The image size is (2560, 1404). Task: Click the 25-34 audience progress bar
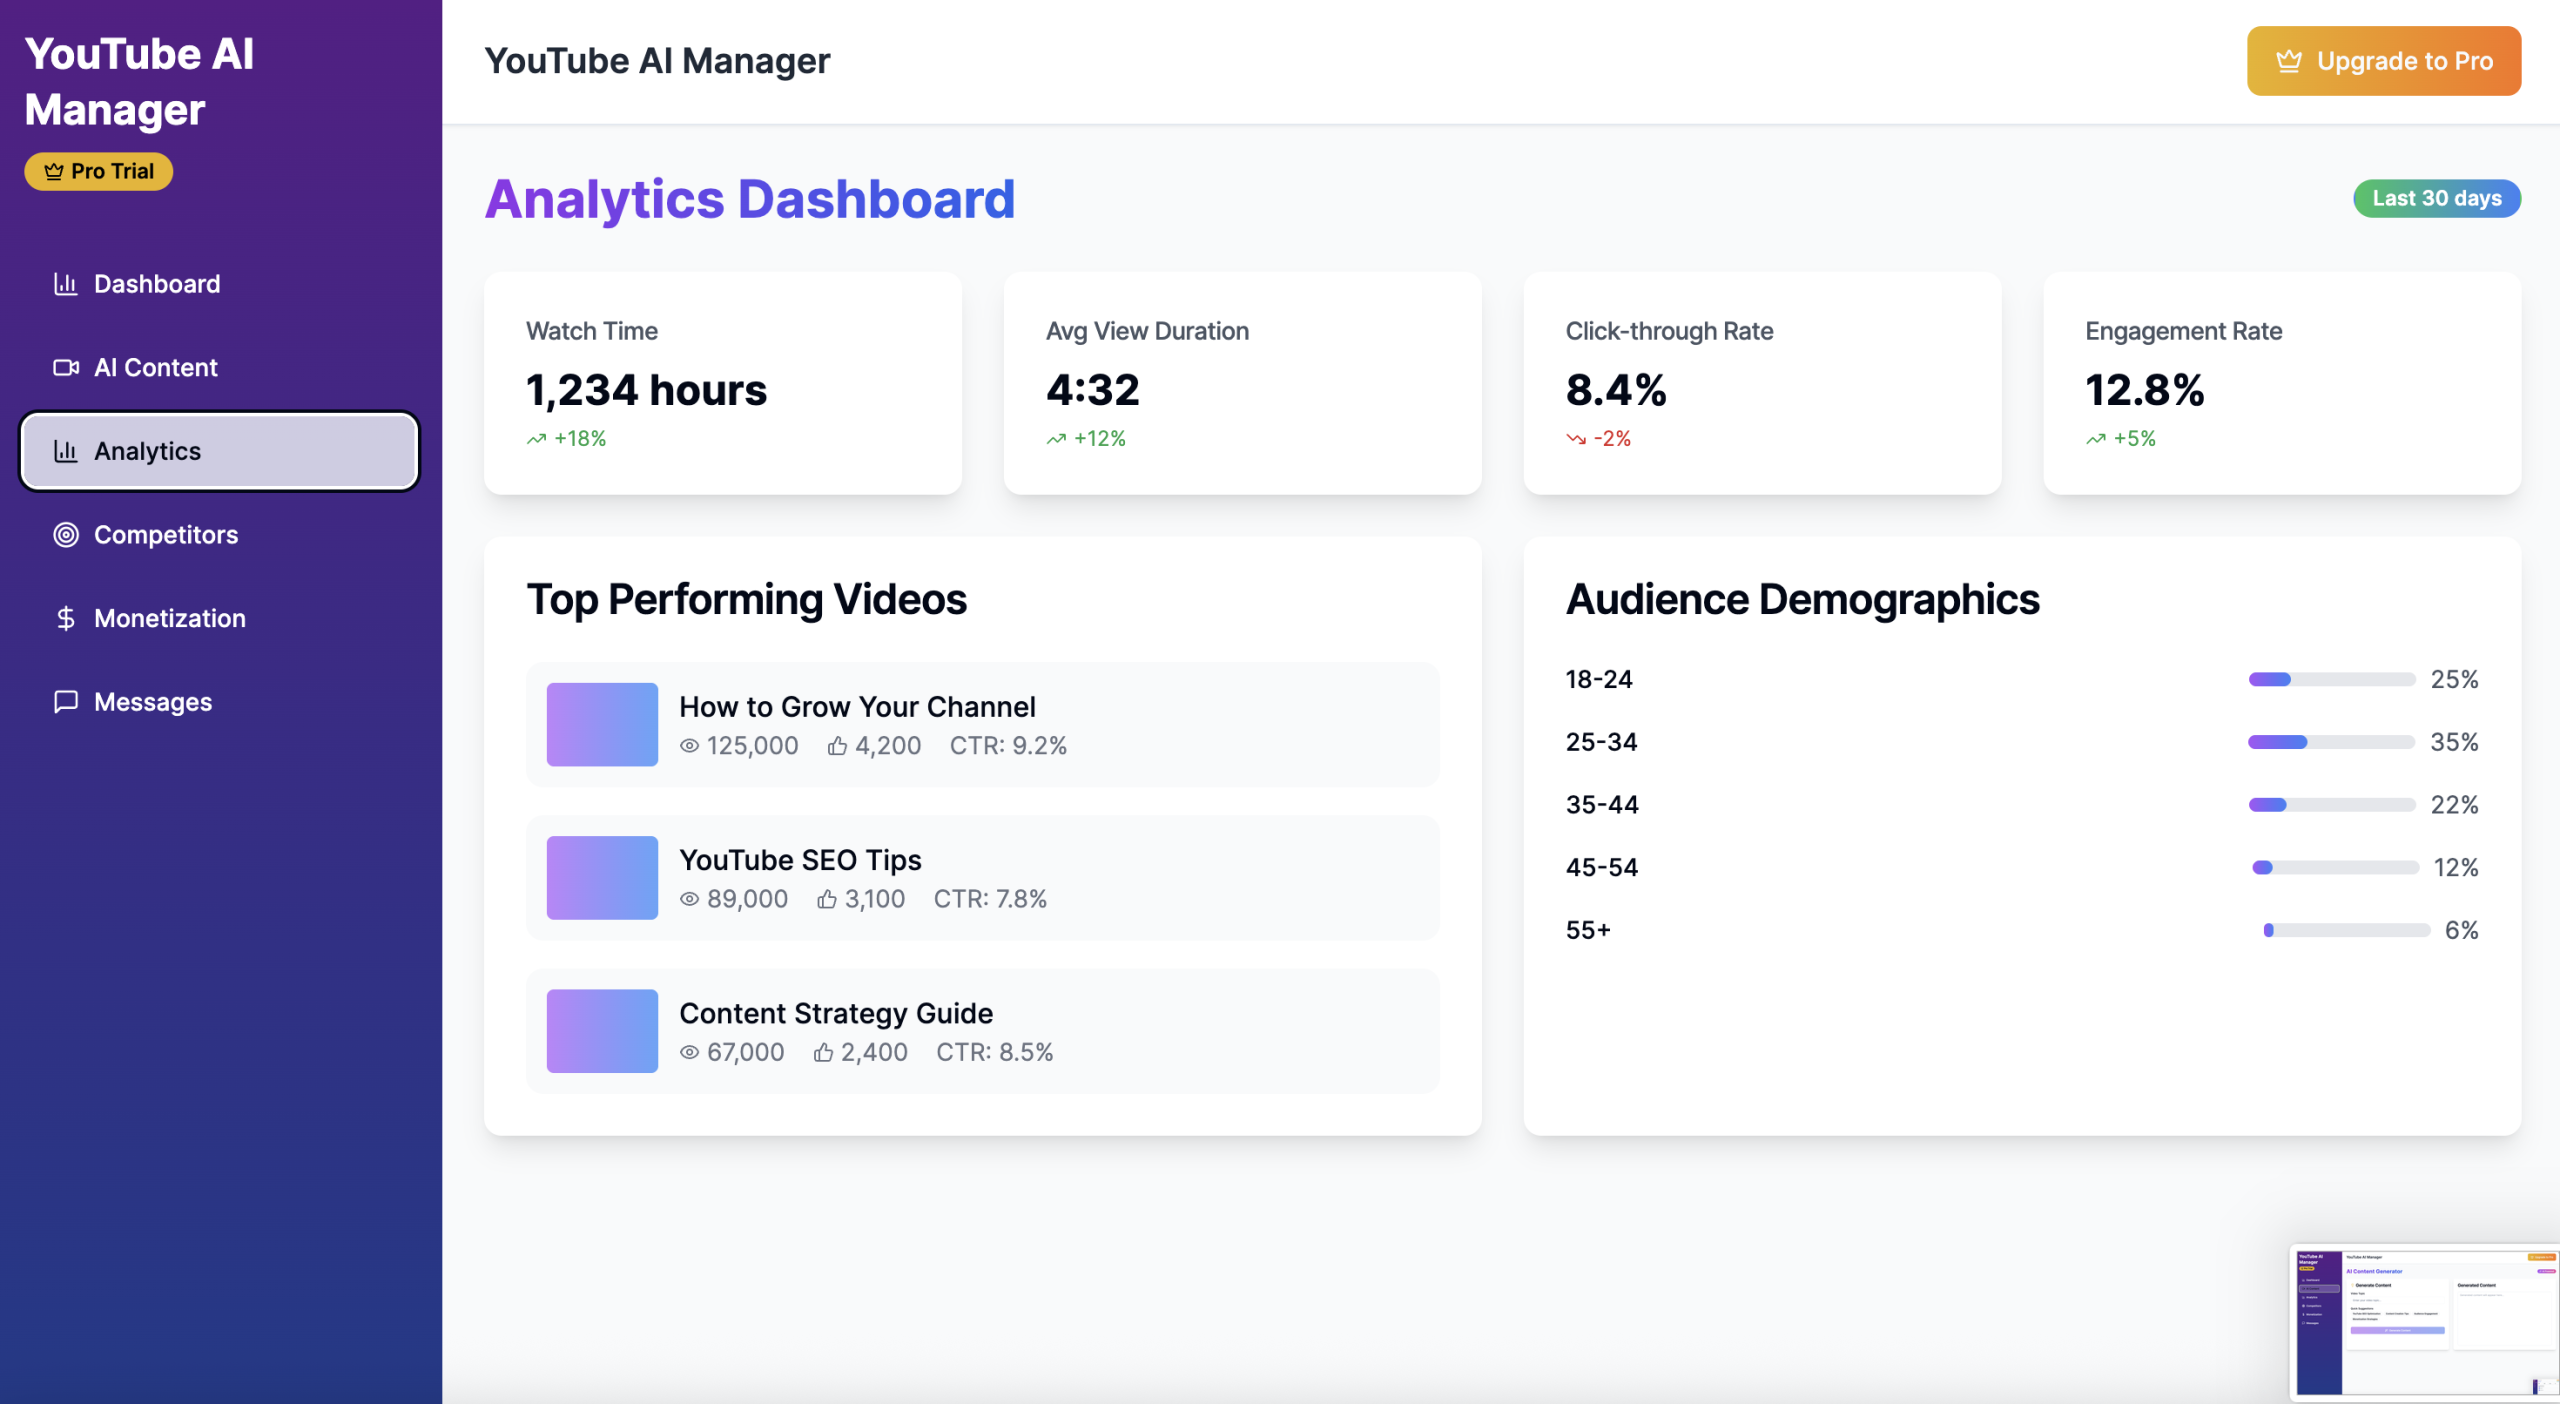pos(2331,742)
